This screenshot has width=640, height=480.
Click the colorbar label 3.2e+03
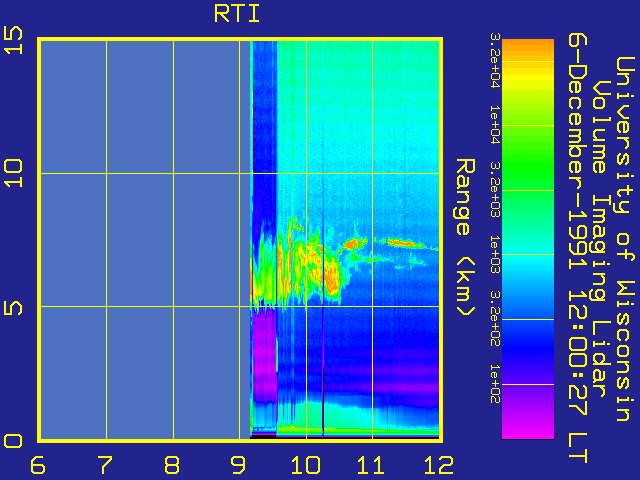(495, 189)
